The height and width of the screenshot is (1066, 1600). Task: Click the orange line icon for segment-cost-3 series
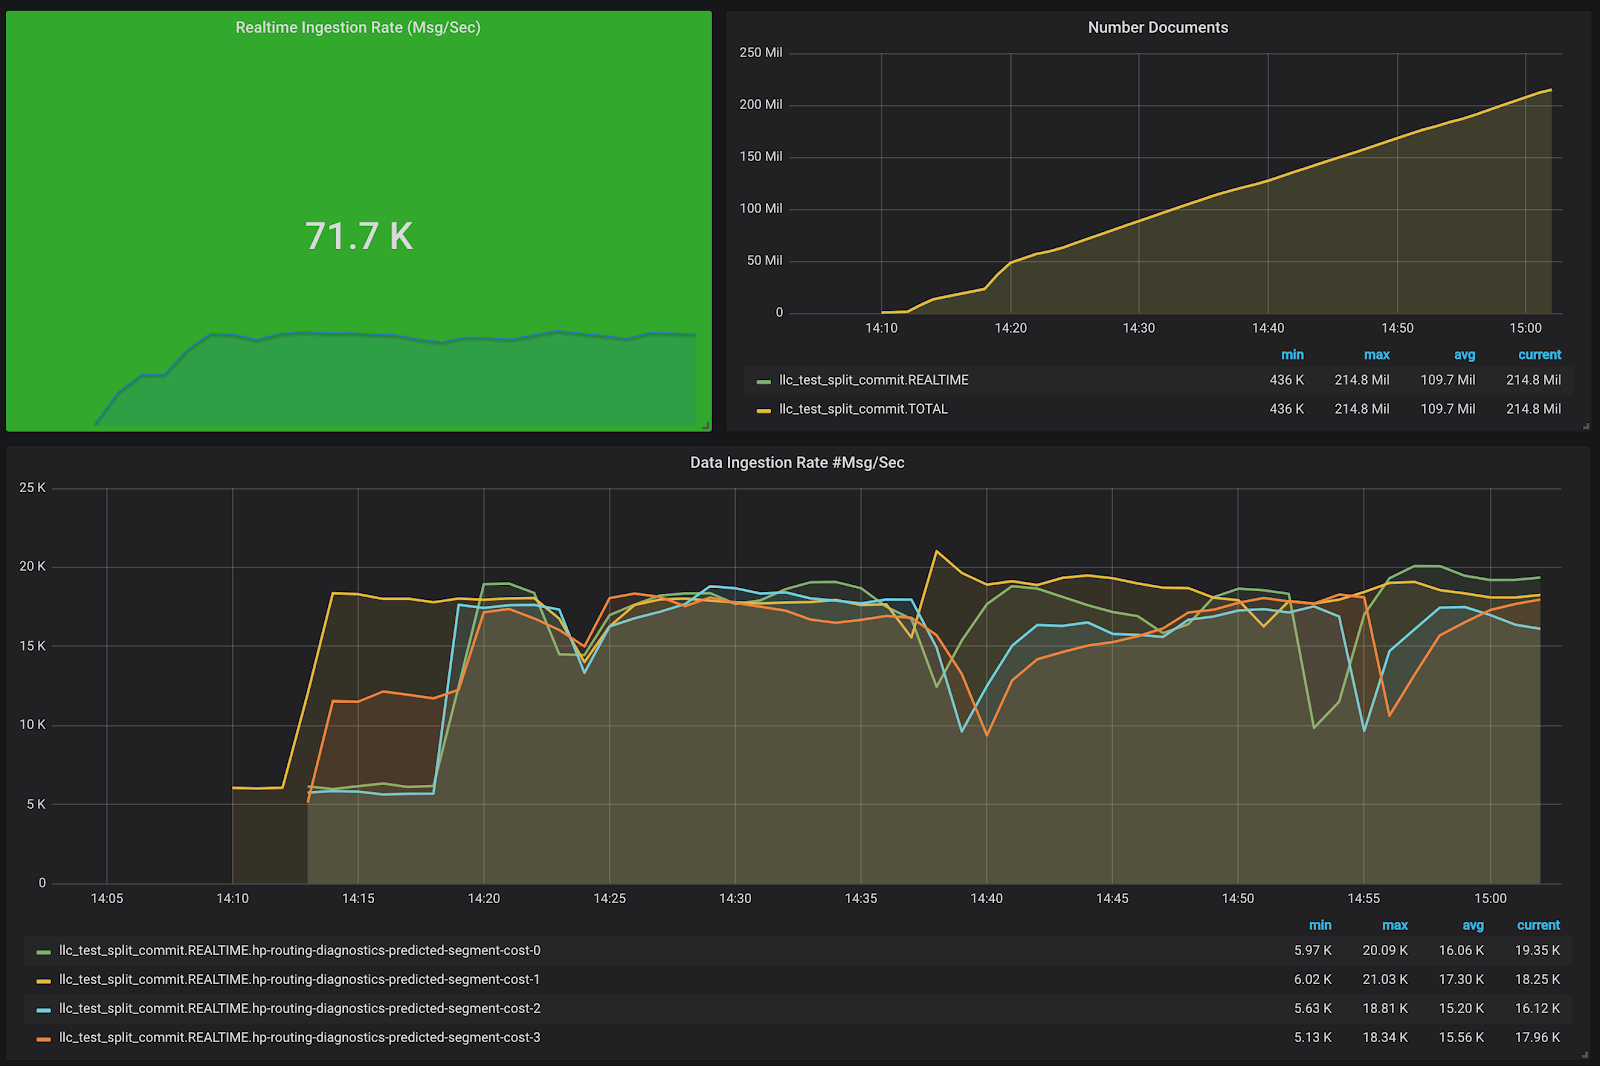43,1039
